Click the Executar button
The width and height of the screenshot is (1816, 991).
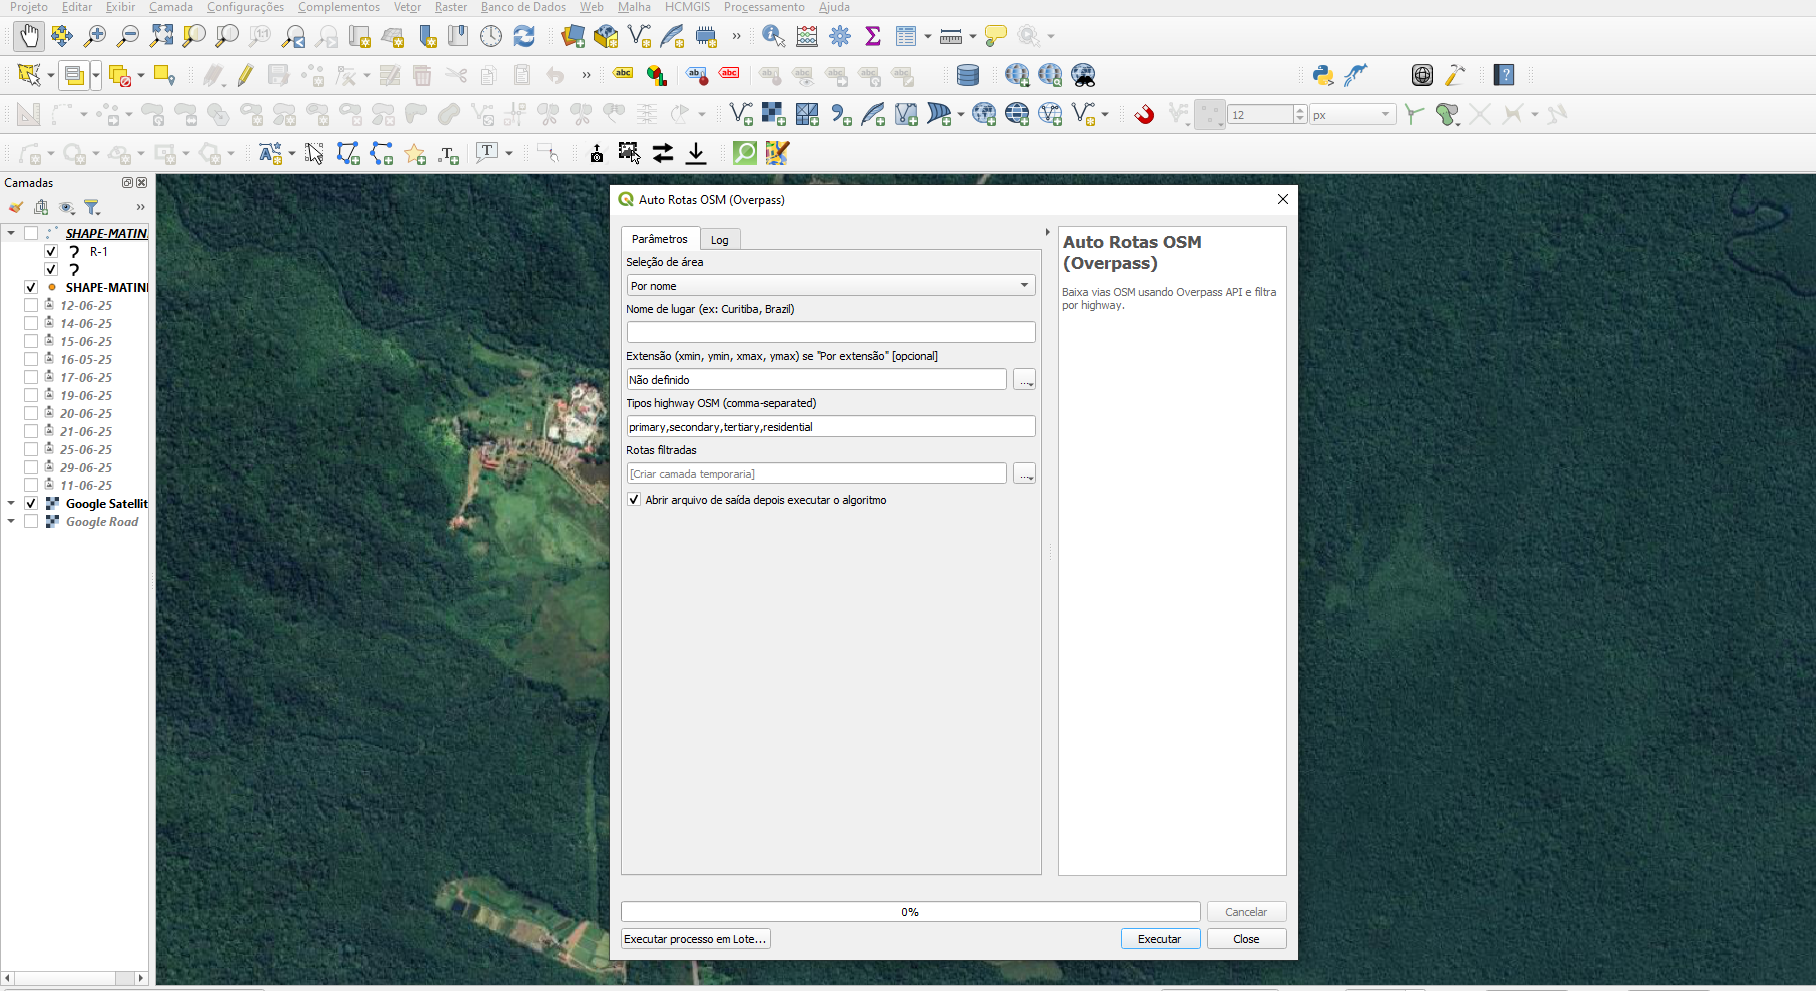click(1159, 938)
